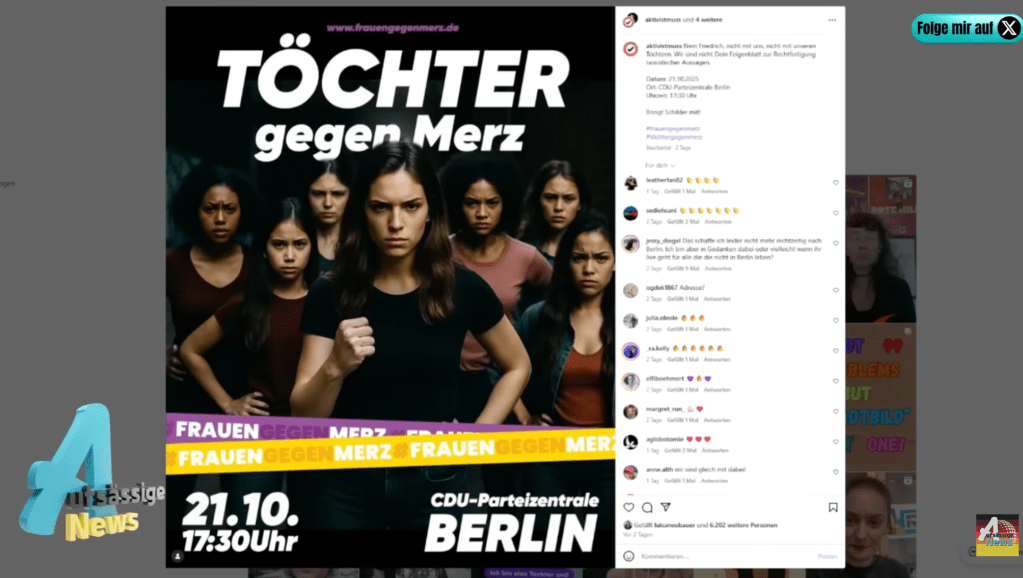Reply to ogdek1867's comment via Antworten
Viewport: 1023px width, 578px height.
[717, 299]
